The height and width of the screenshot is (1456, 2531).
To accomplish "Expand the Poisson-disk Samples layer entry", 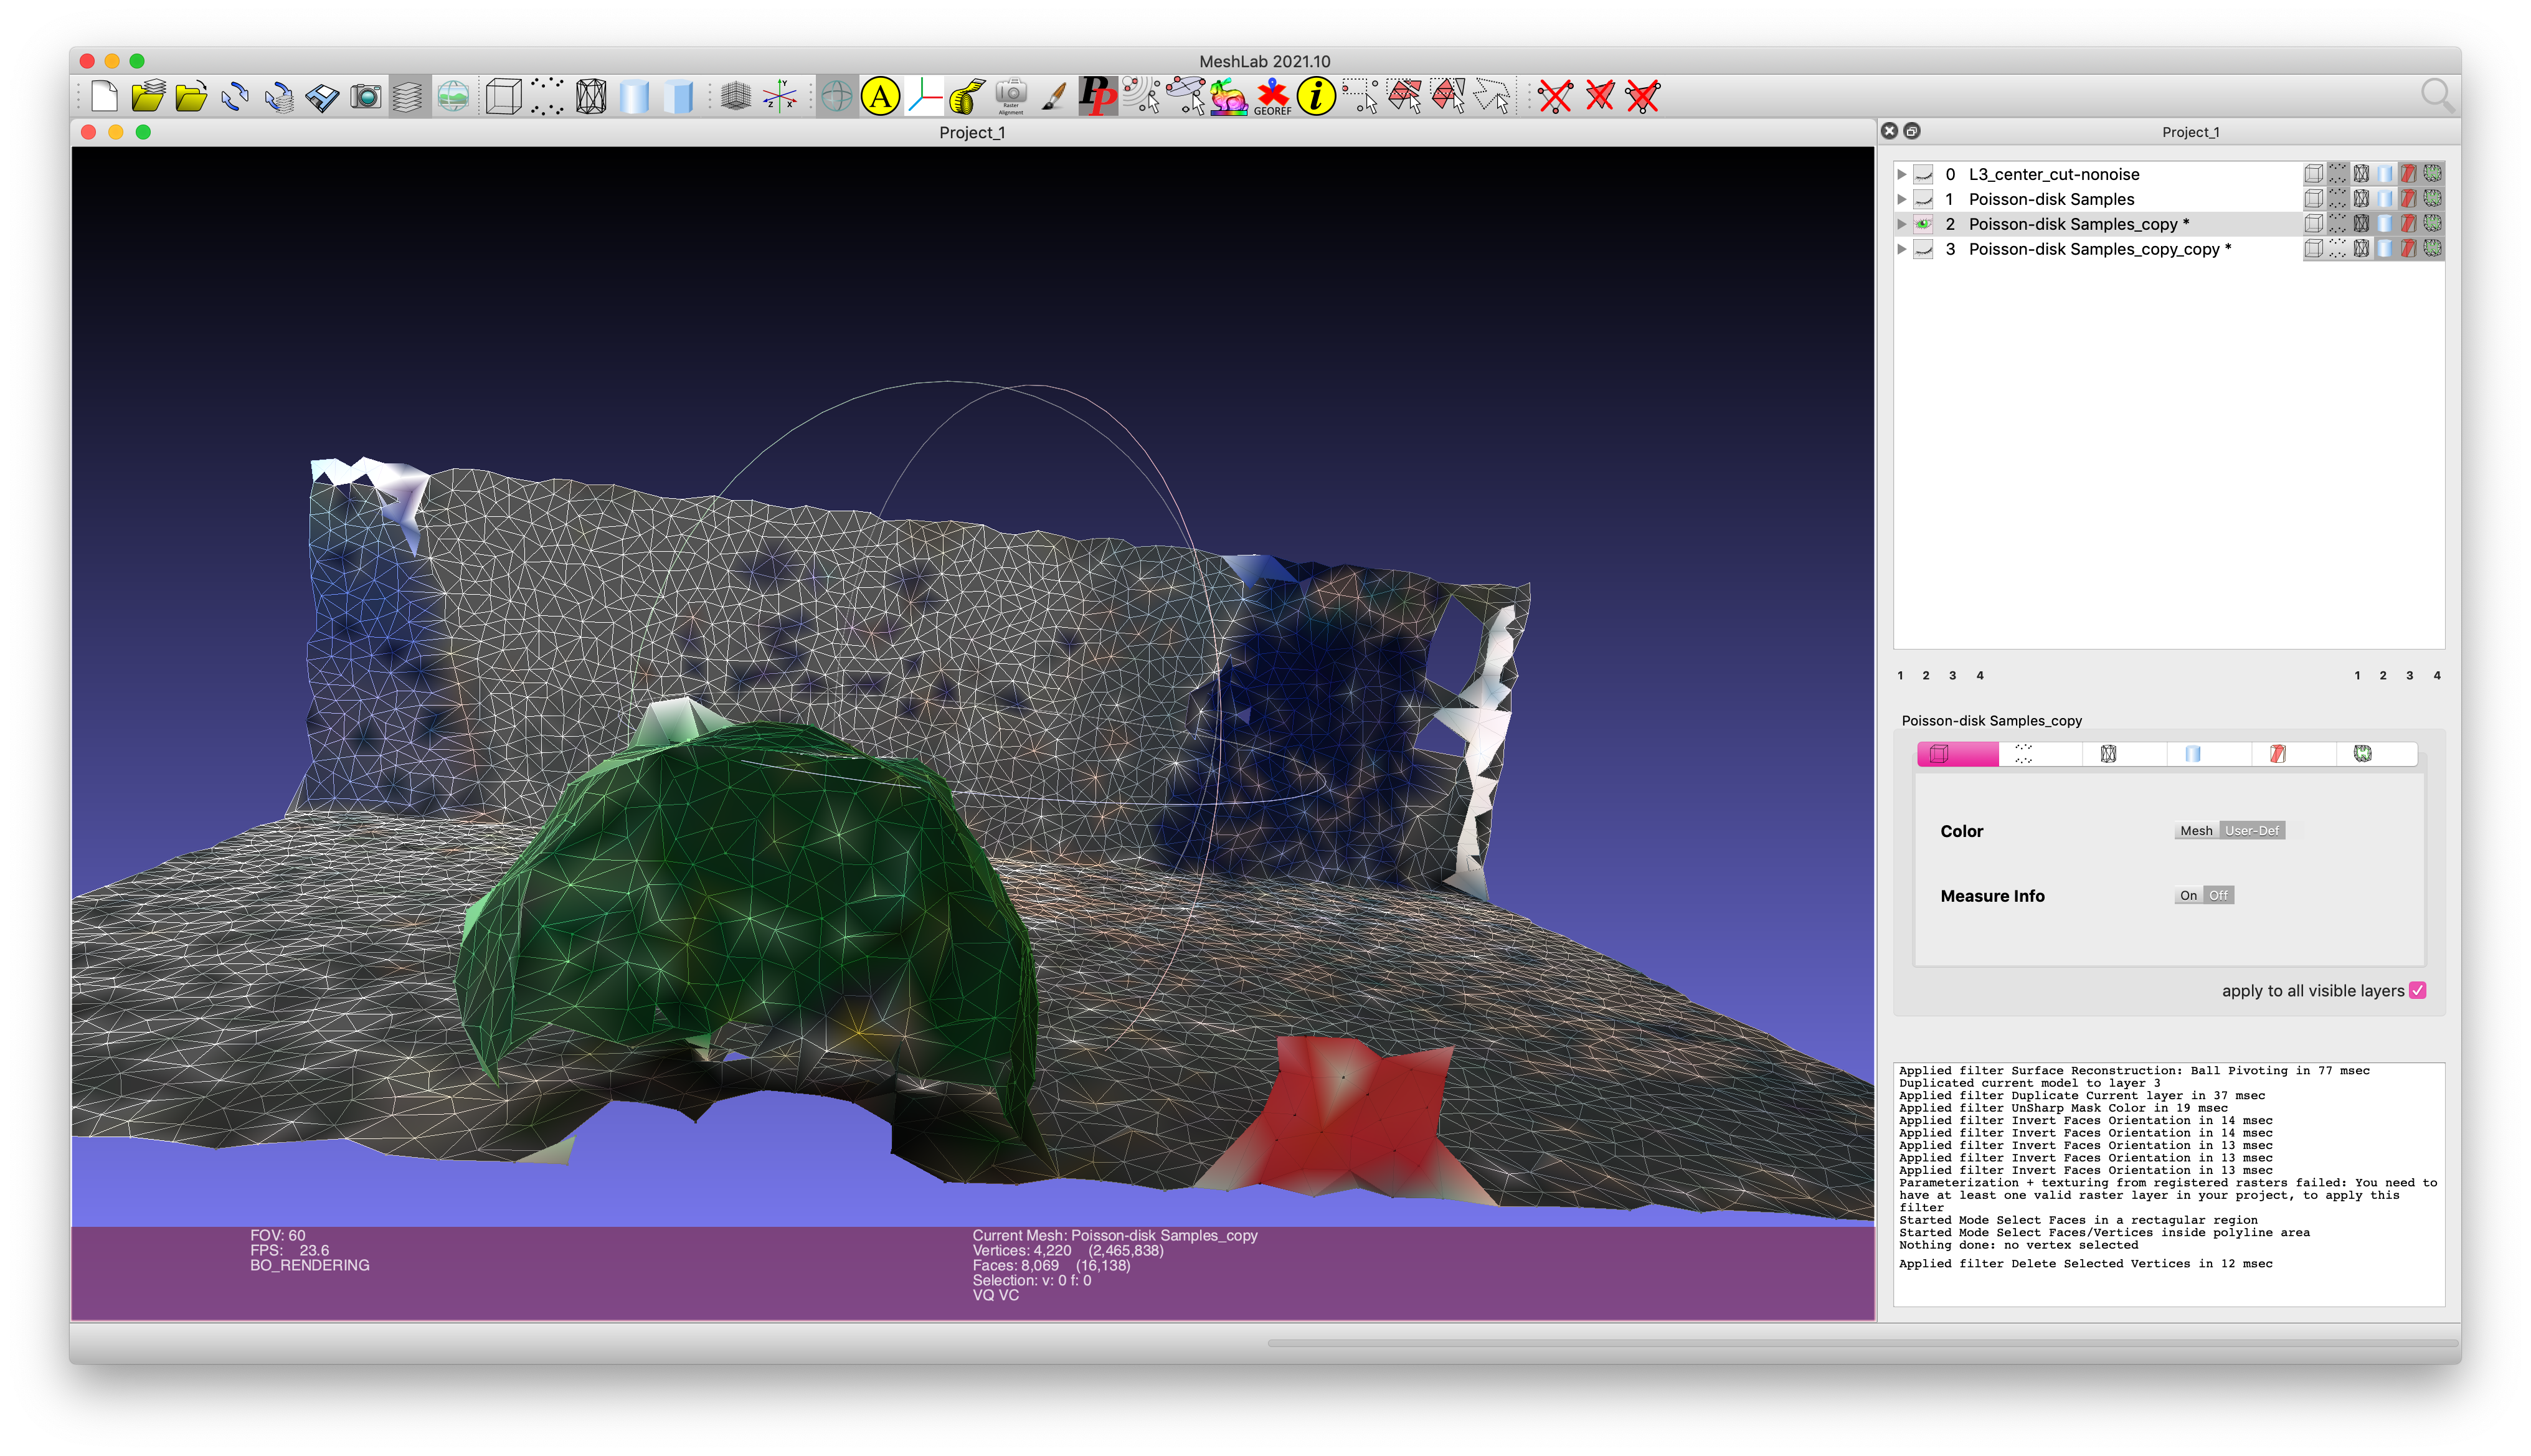I will click(1901, 199).
